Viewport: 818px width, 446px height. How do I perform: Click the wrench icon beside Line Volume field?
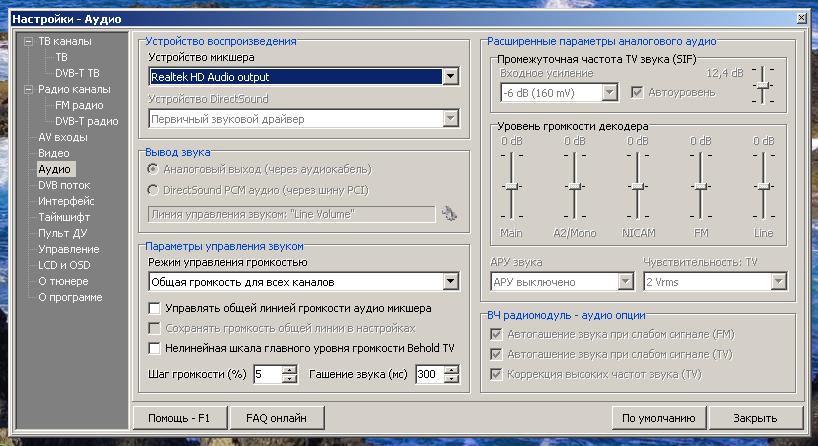coord(449,213)
